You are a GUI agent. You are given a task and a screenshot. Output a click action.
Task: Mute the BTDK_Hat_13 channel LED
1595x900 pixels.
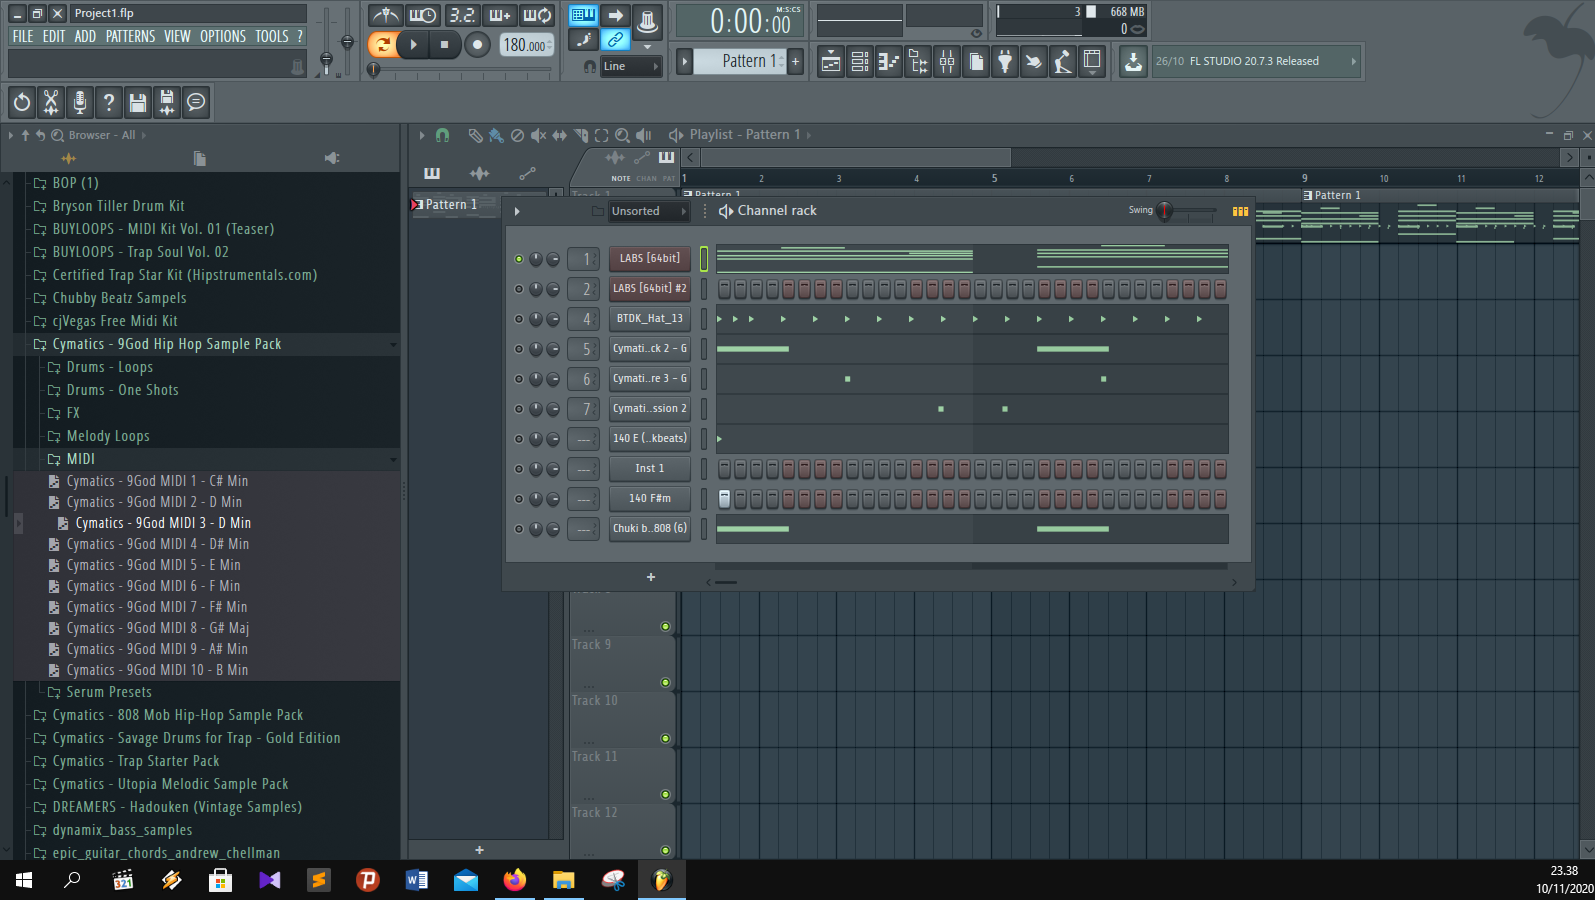[x=519, y=319]
